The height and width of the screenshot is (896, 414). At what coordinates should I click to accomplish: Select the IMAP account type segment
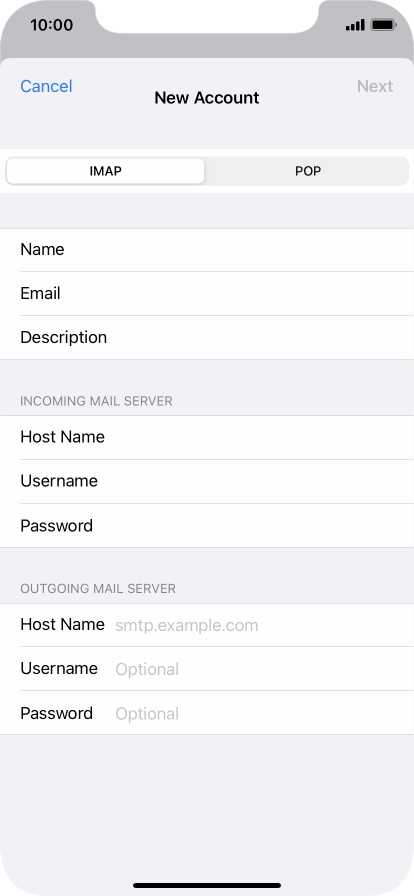(106, 171)
